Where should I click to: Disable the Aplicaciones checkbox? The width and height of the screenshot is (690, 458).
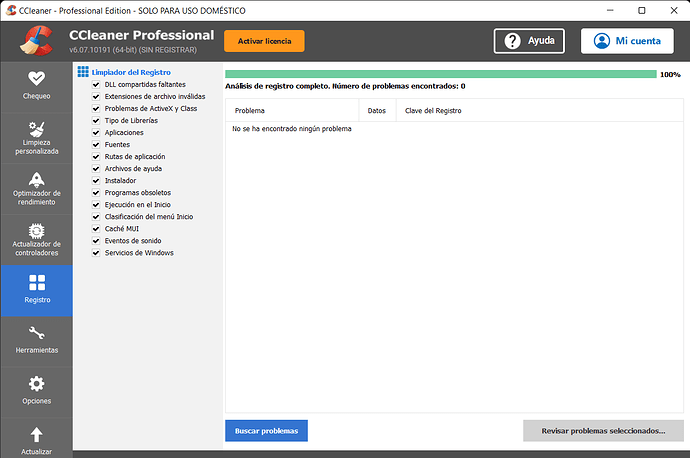click(96, 132)
